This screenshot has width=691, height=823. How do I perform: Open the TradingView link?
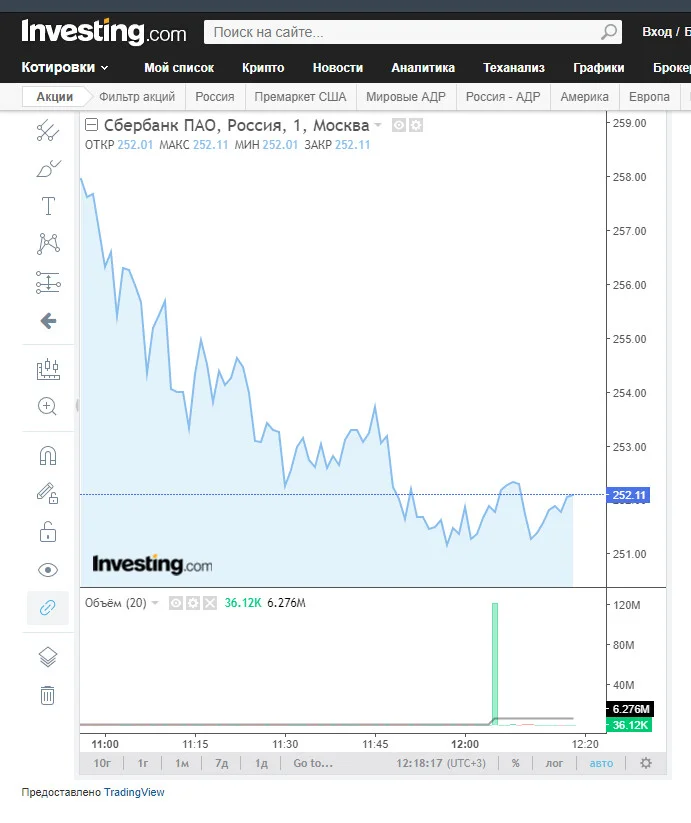pos(134,792)
